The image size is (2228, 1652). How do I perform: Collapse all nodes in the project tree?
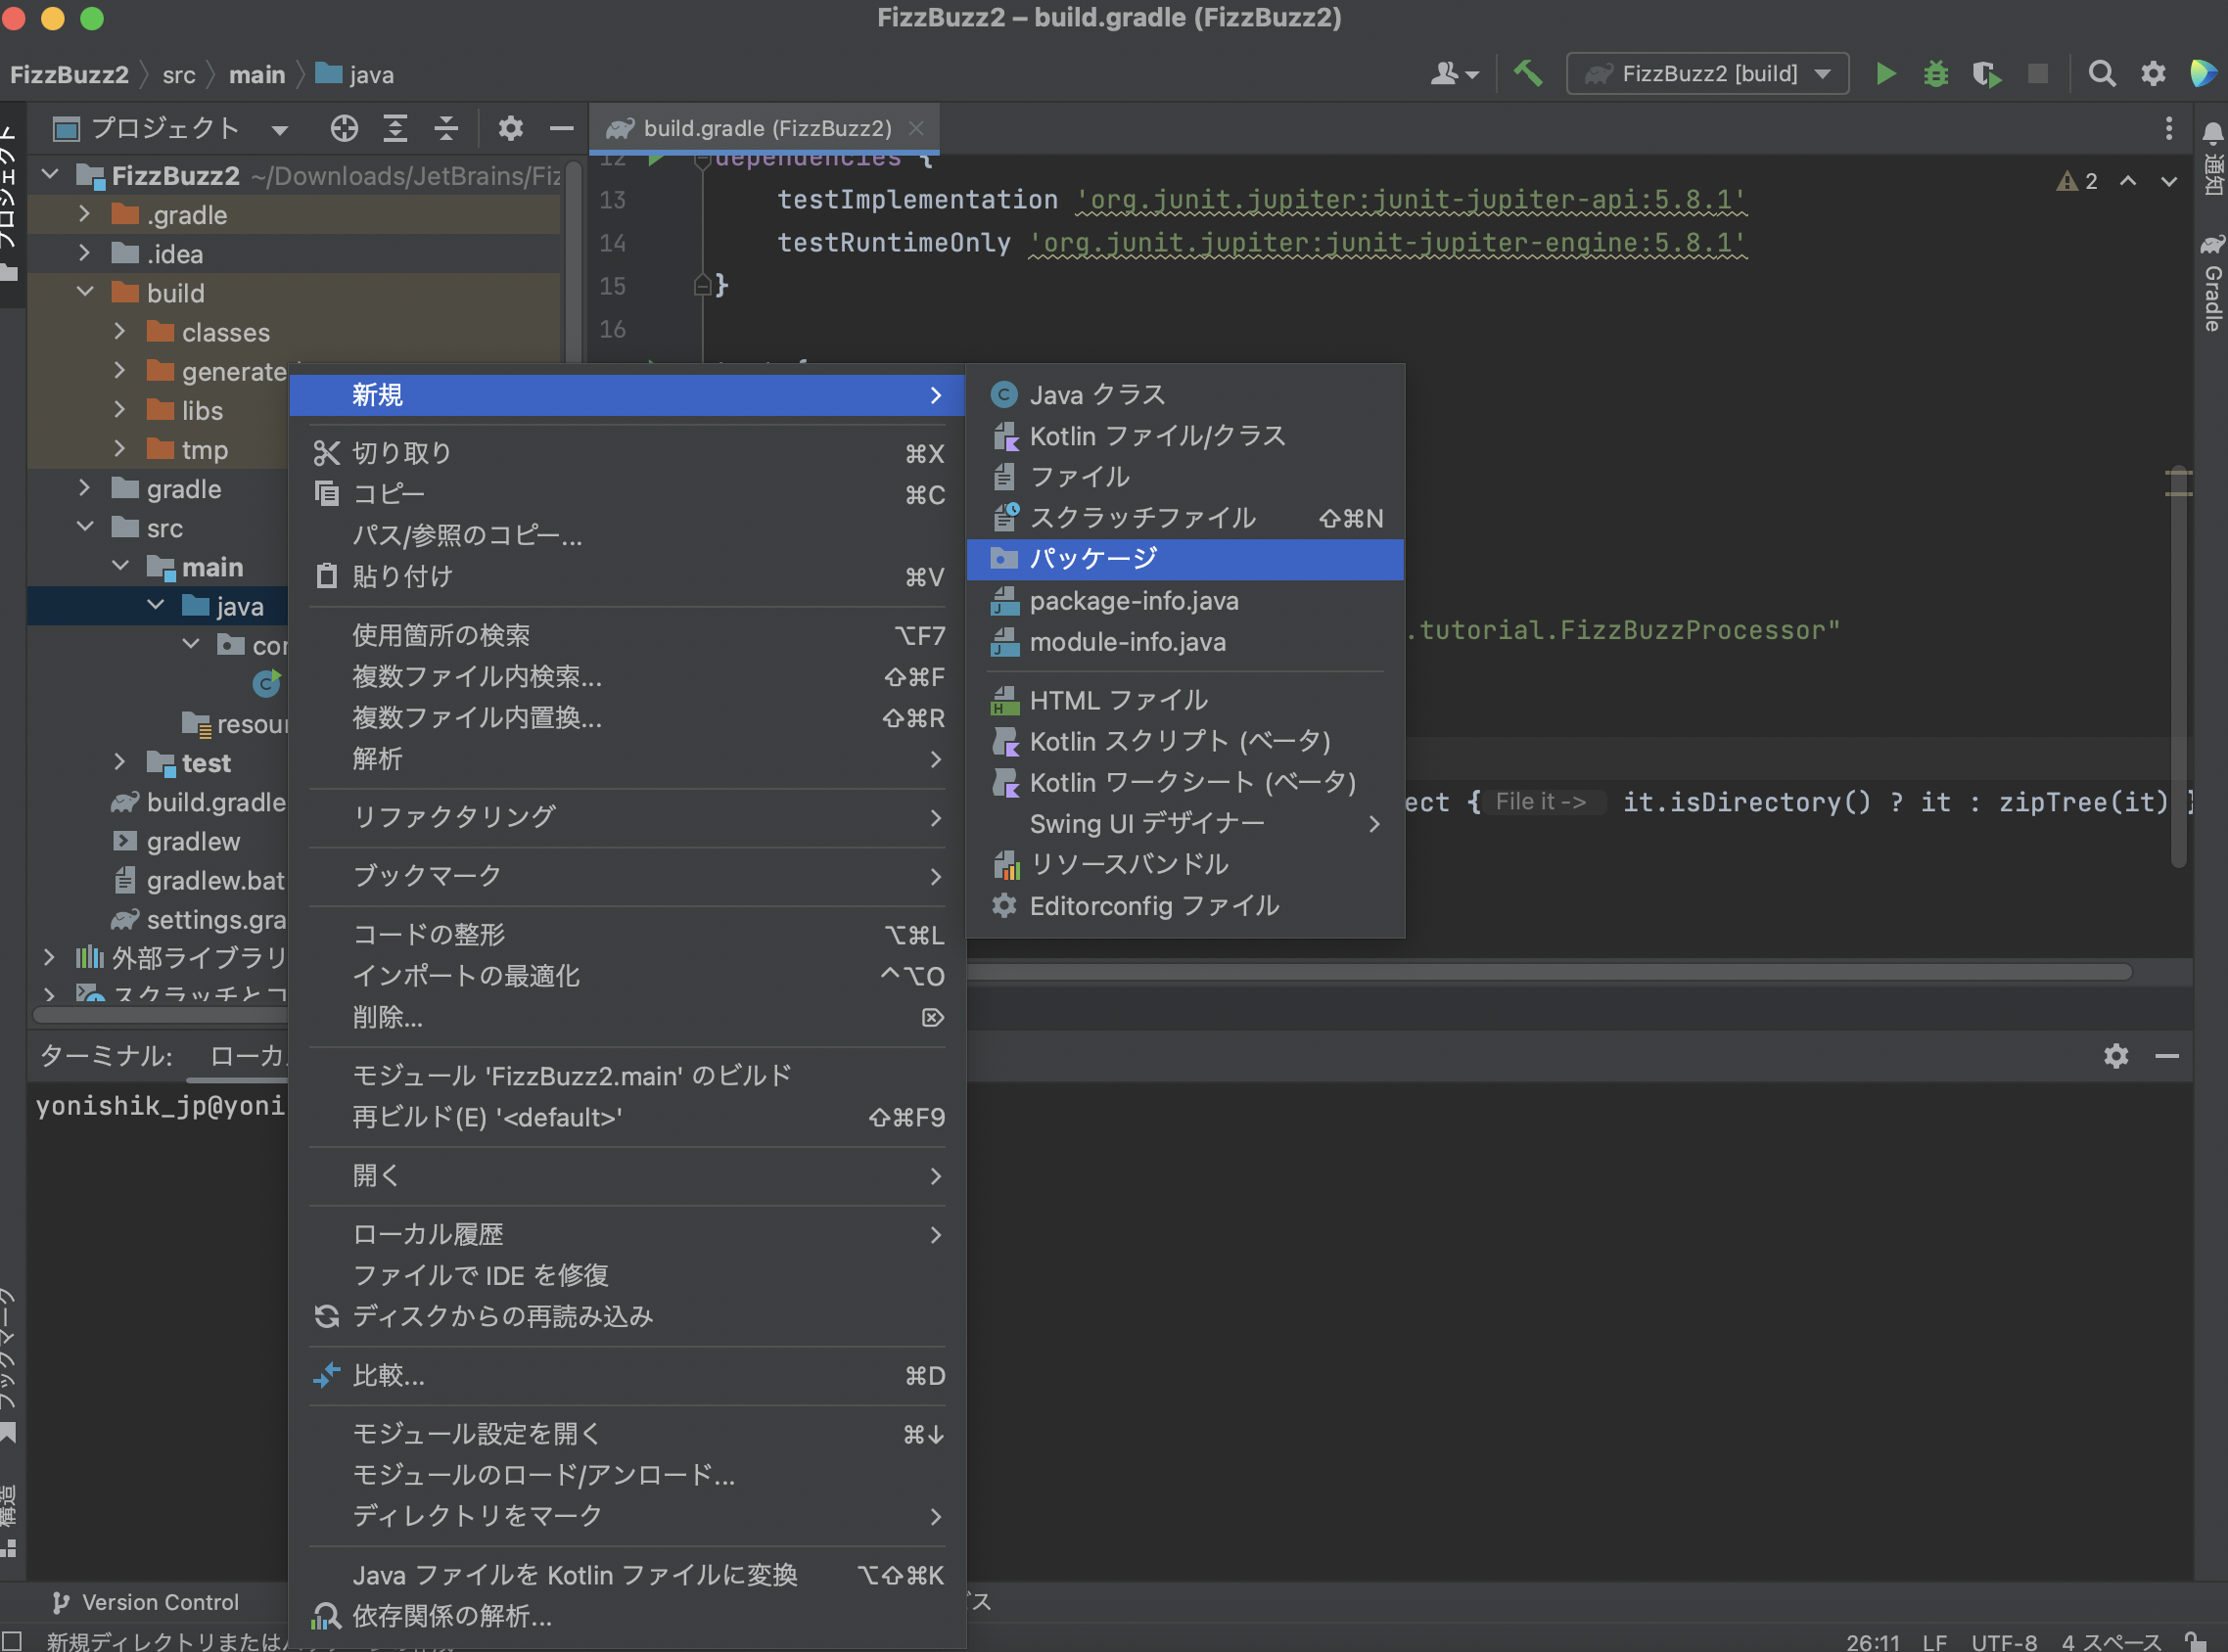pyautogui.click(x=445, y=128)
